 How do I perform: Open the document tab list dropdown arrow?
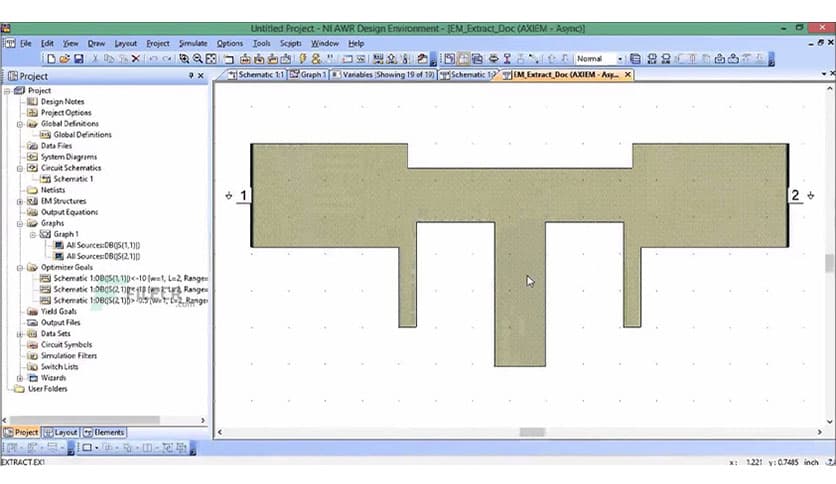824,74
